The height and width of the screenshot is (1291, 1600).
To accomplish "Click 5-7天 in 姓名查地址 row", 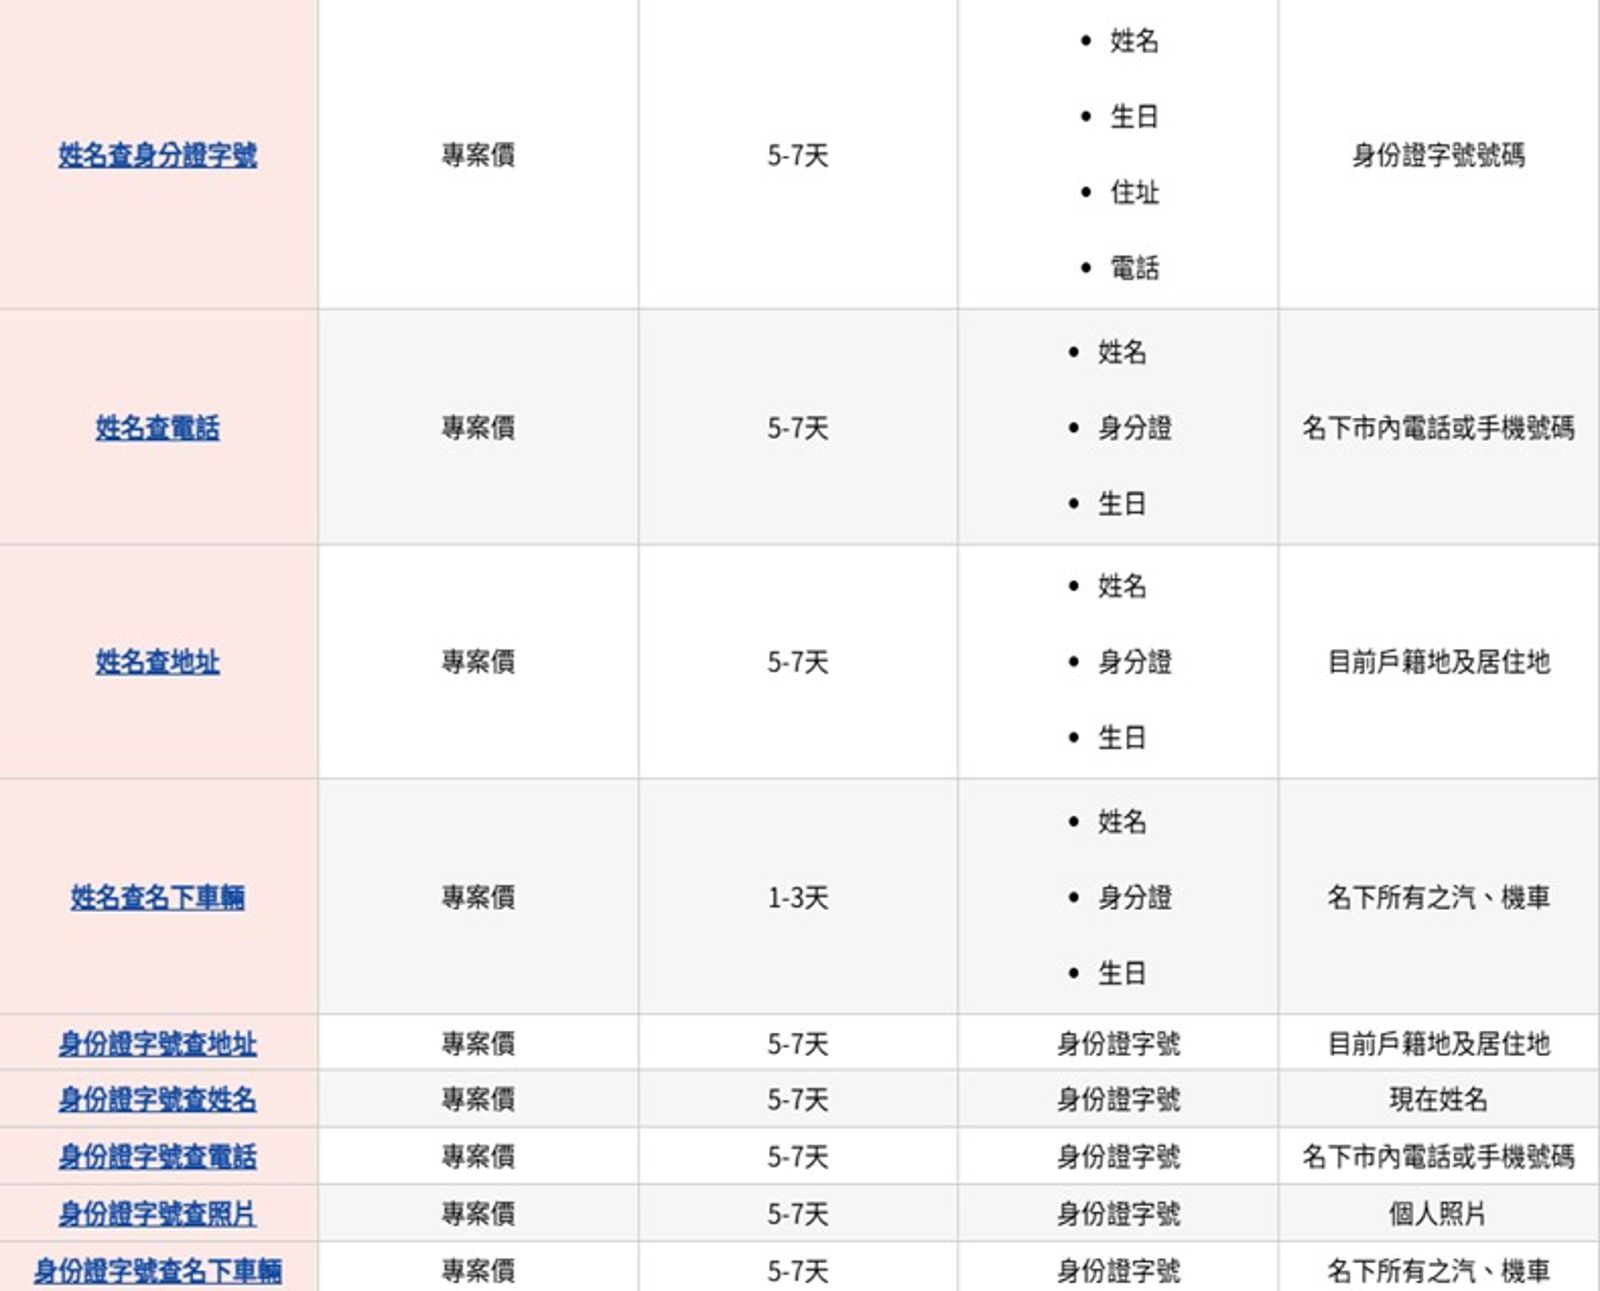I will (x=798, y=662).
